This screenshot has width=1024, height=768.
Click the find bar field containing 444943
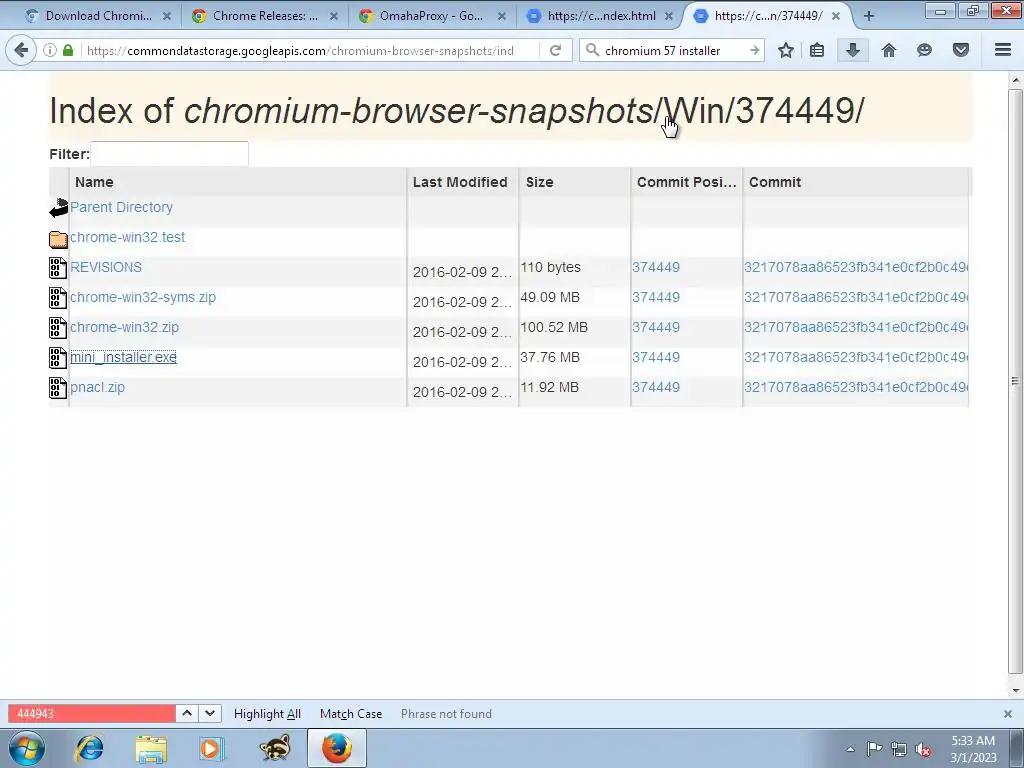(x=91, y=714)
